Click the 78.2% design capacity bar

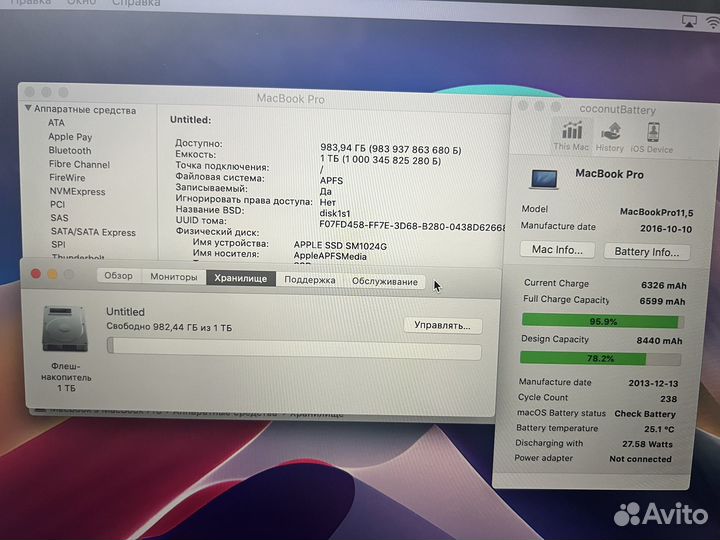point(600,358)
